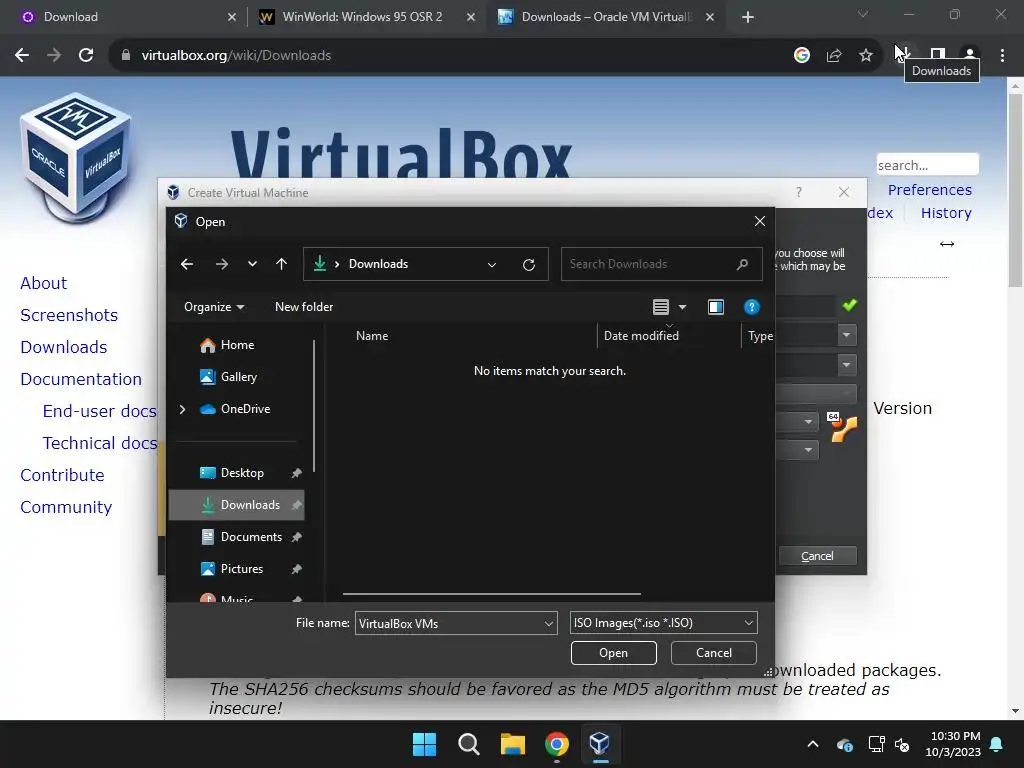This screenshot has height=768, width=1024.
Task: Open recent locations chevron in Open dialog
Action: 252,264
